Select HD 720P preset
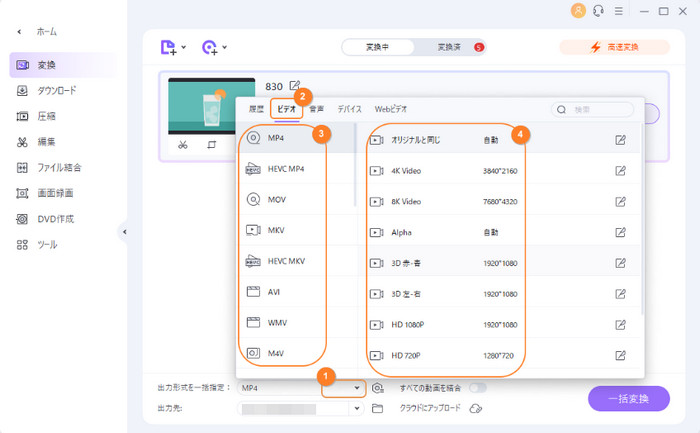Viewport: 700px width, 433px height. tap(500, 356)
